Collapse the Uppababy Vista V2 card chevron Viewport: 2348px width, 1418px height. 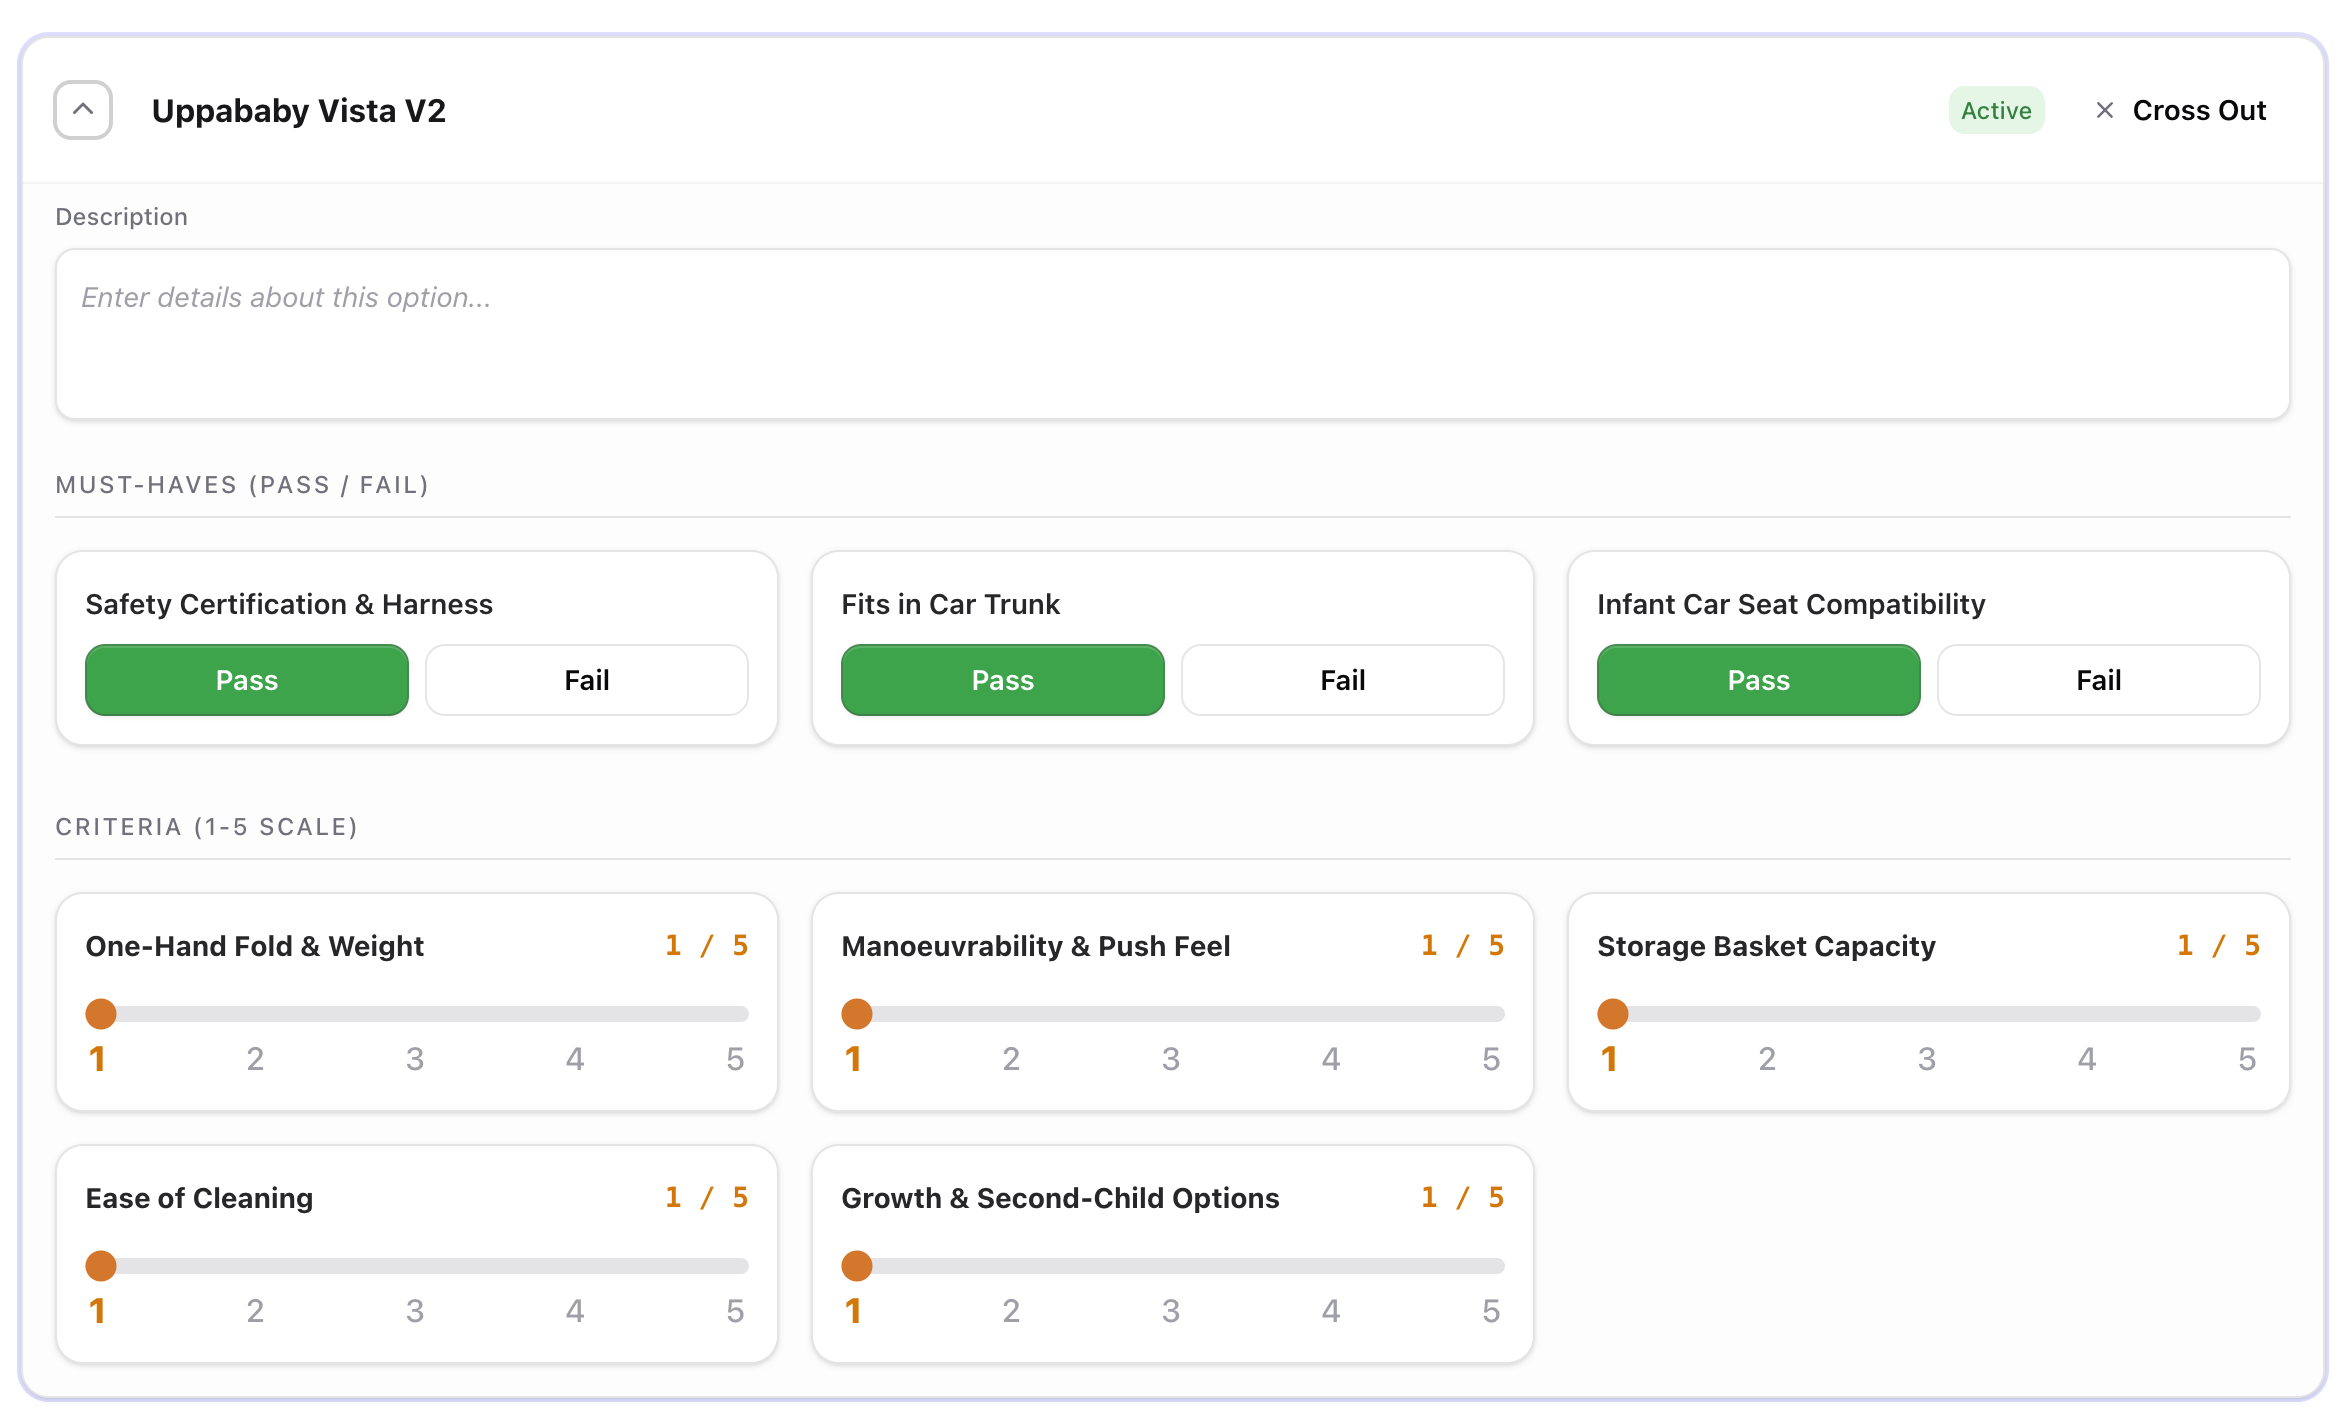[x=83, y=110]
